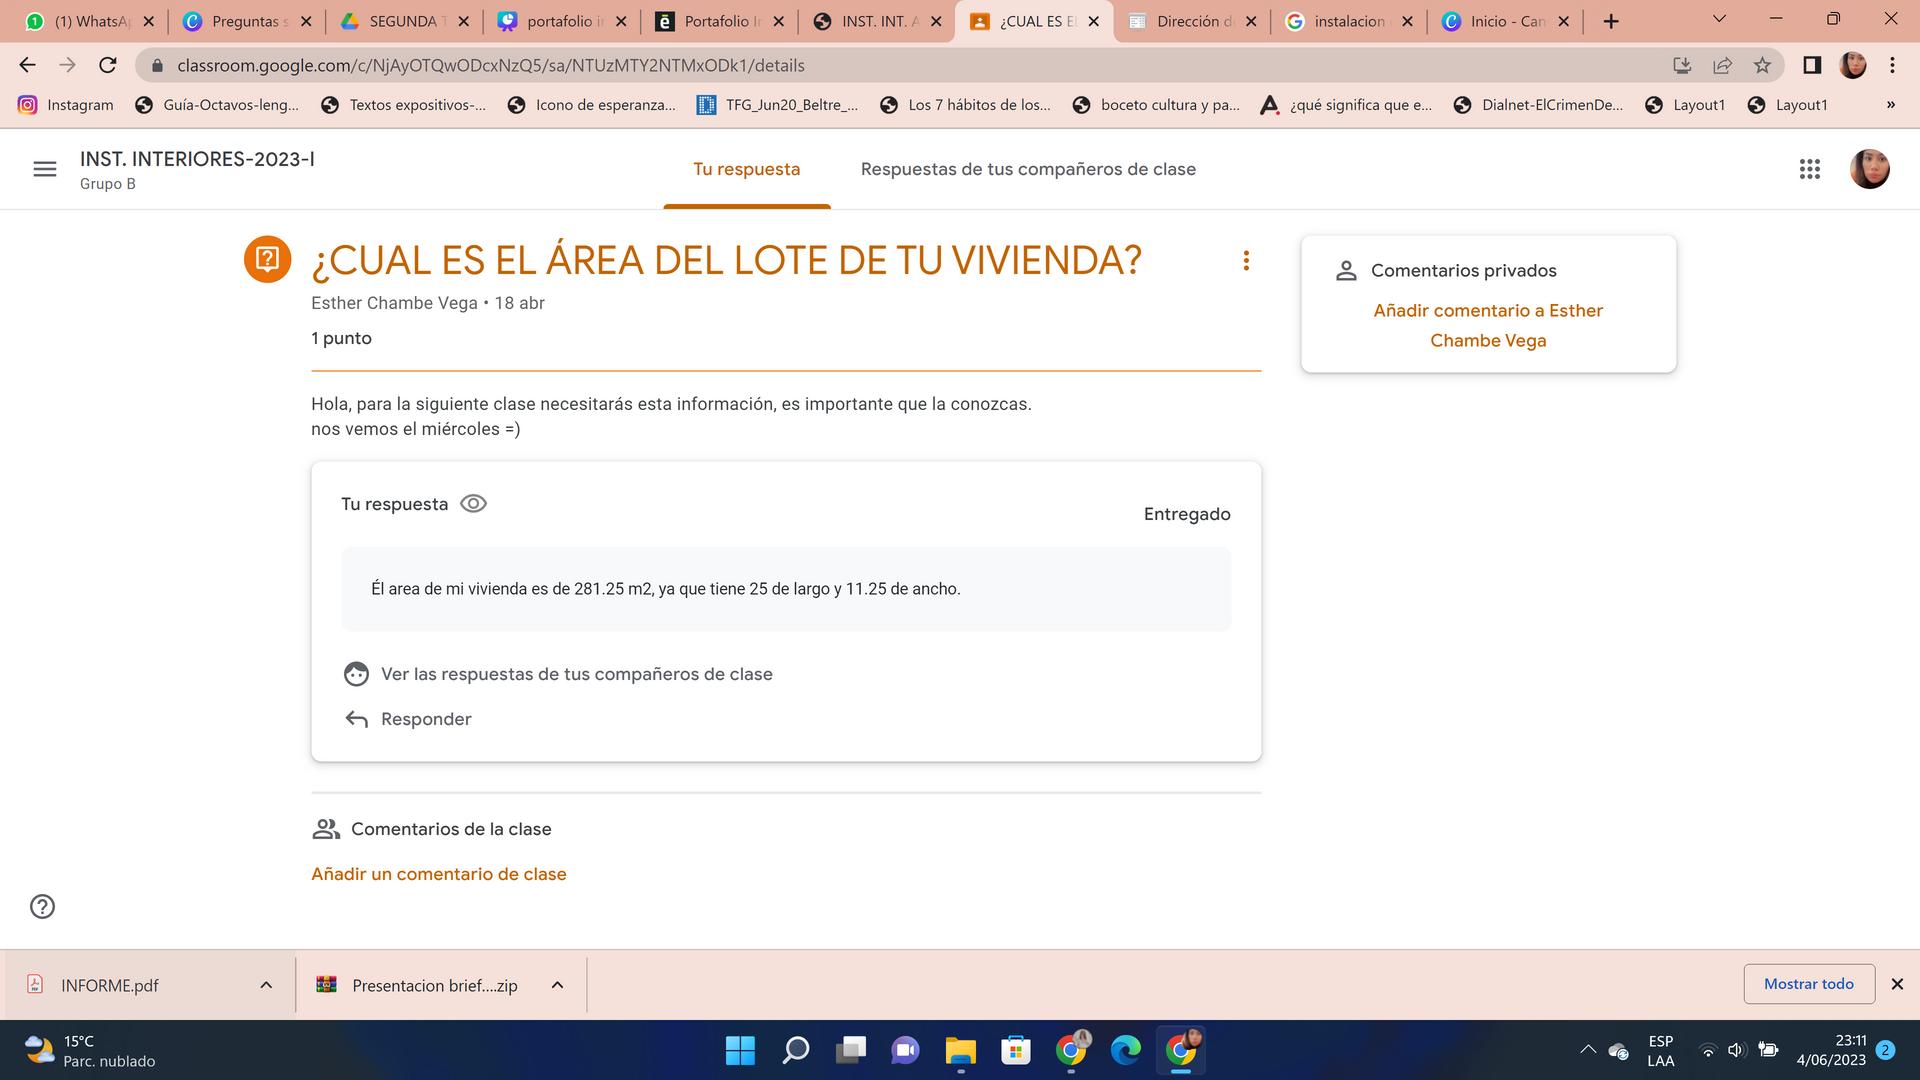
Task: Expand the INFORME.pdf download options chevron
Action: coord(266,985)
